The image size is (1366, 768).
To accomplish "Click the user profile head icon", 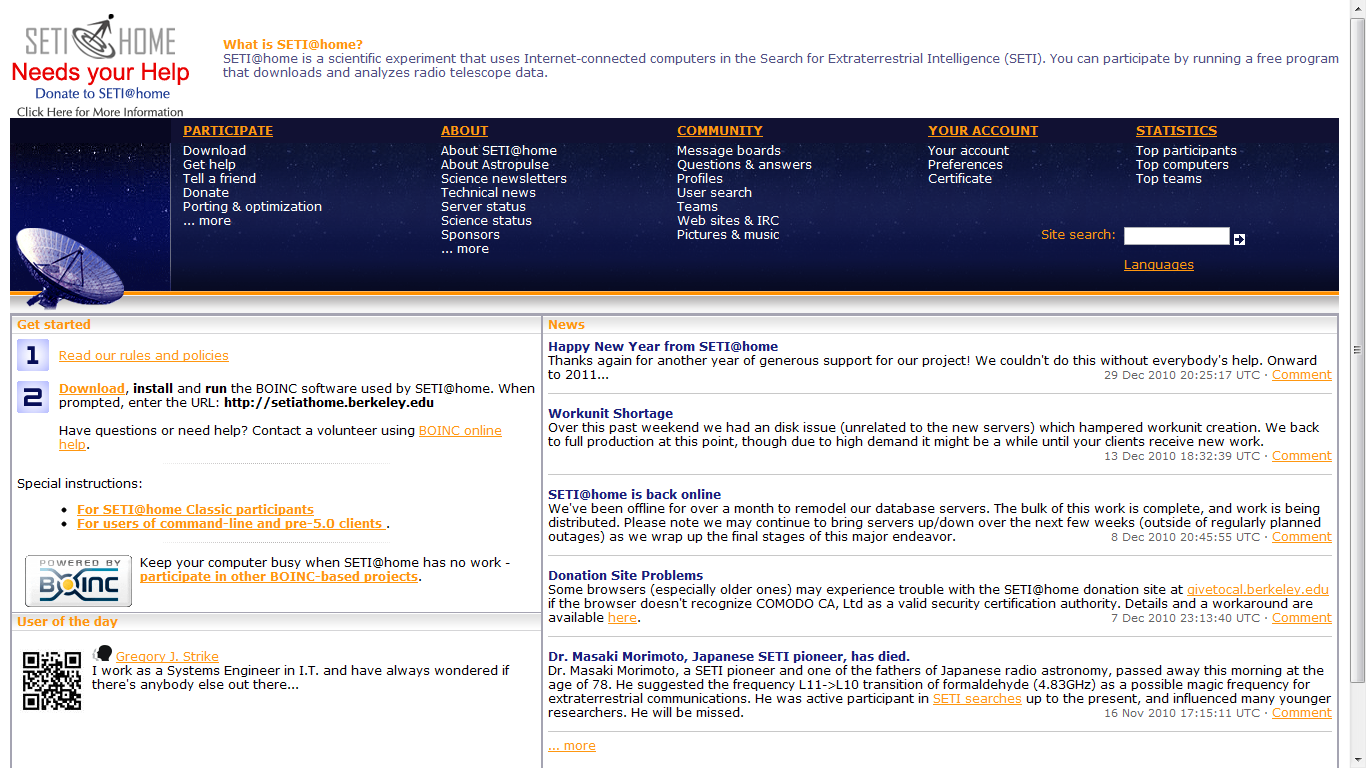I will click(x=103, y=654).
